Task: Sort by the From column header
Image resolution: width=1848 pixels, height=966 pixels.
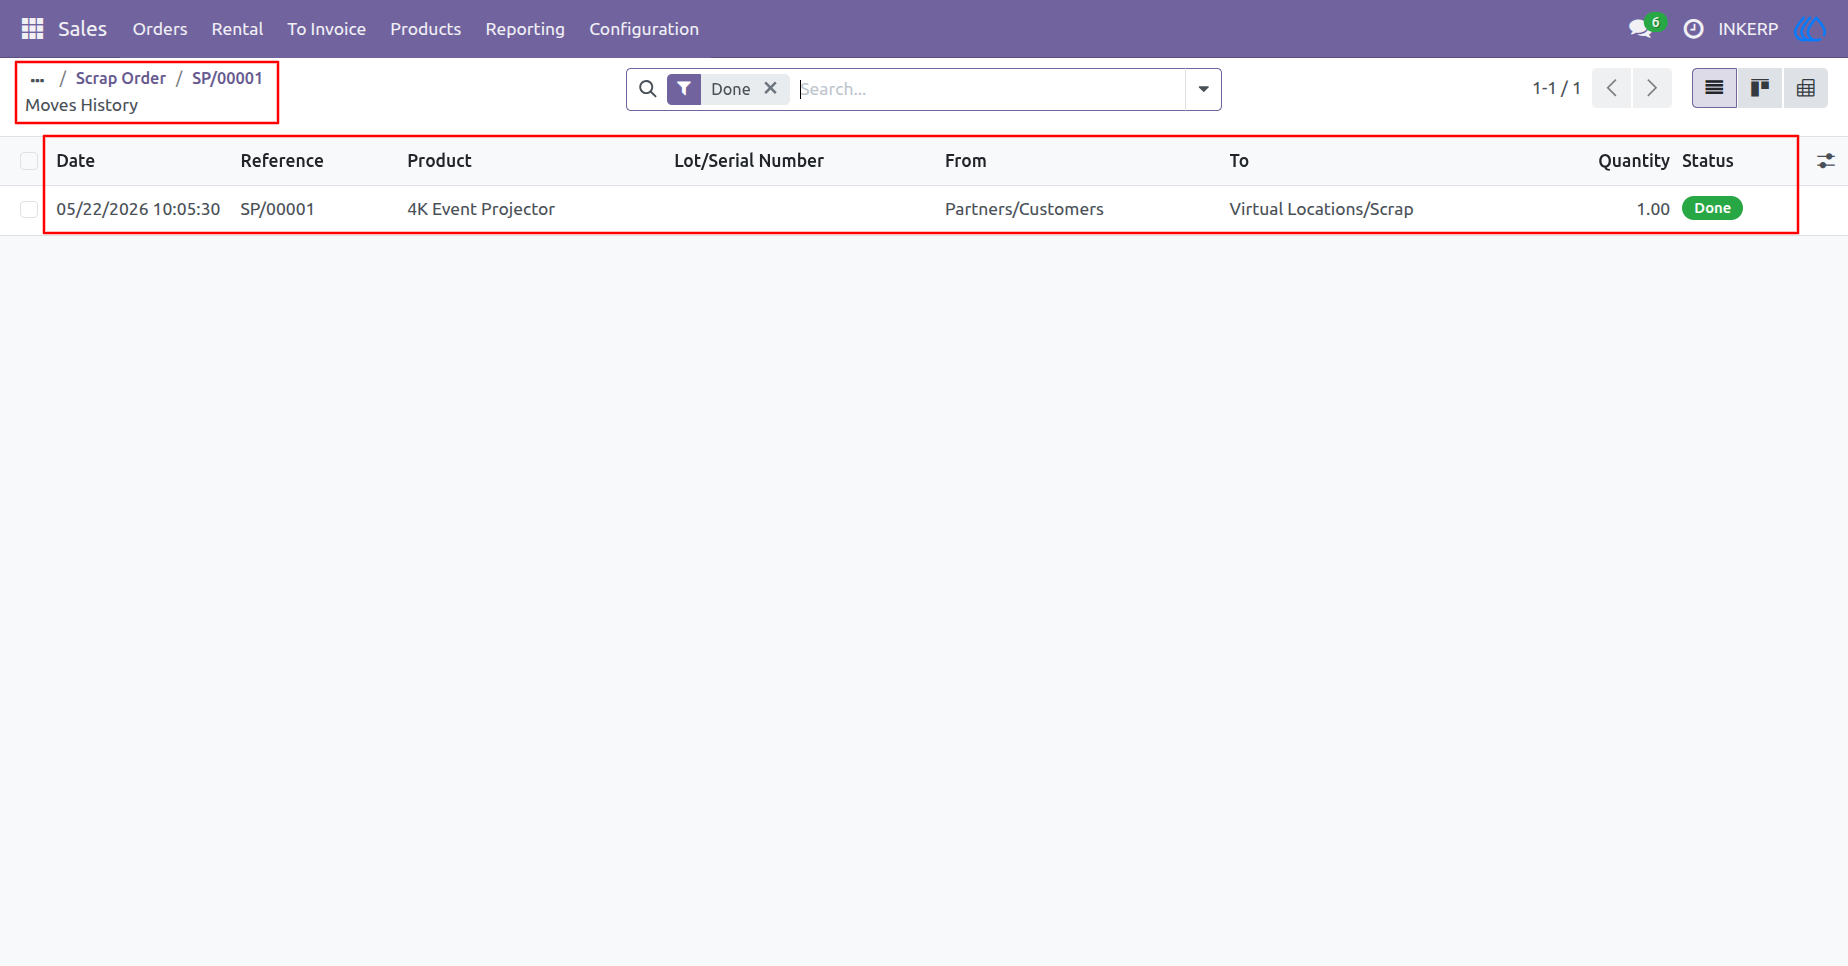Action: [966, 161]
